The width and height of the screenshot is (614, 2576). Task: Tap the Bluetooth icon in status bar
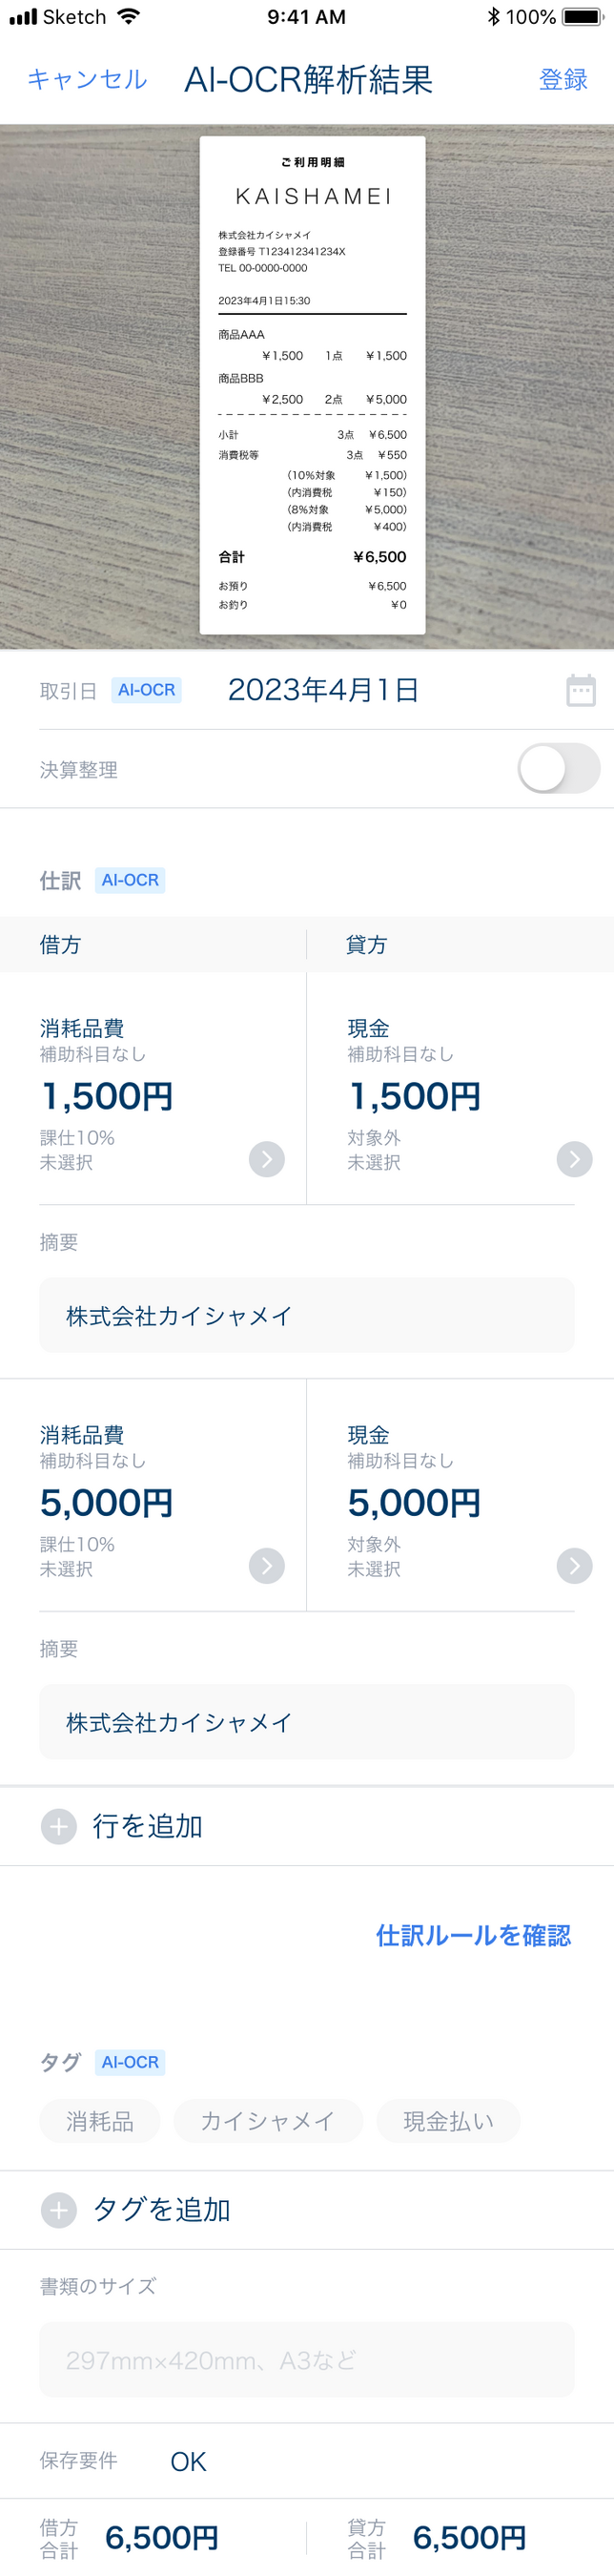[x=493, y=17]
